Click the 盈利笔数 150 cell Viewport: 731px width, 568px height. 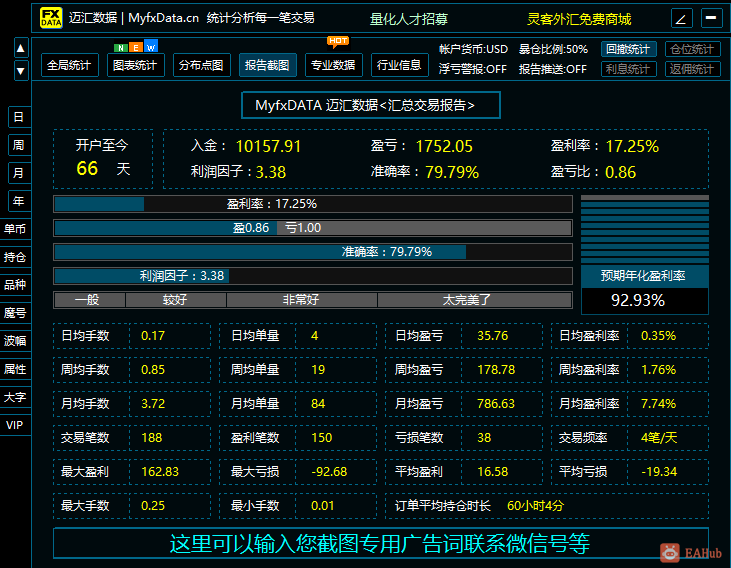pyautogui.click(x=298, y=438)
